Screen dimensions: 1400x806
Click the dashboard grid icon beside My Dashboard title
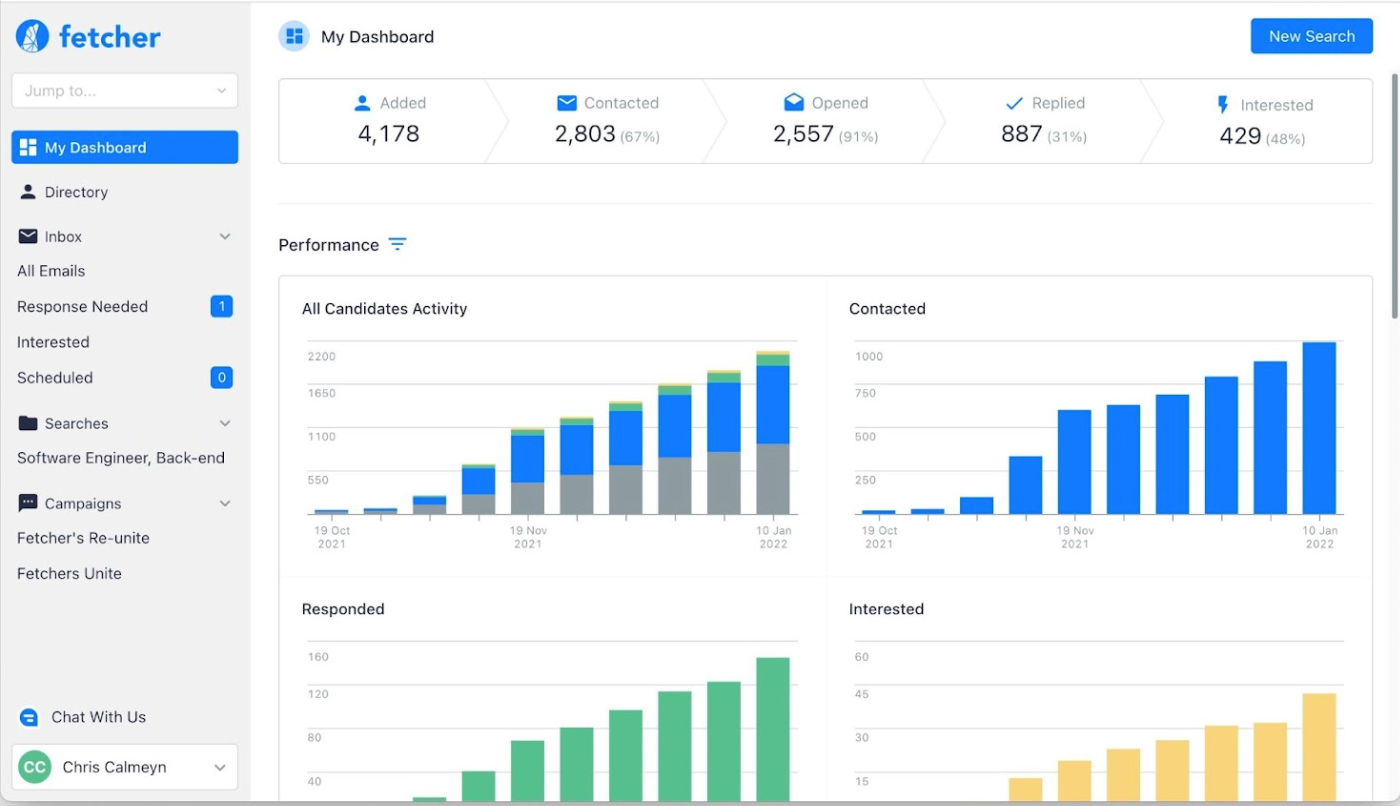point(294,36)
